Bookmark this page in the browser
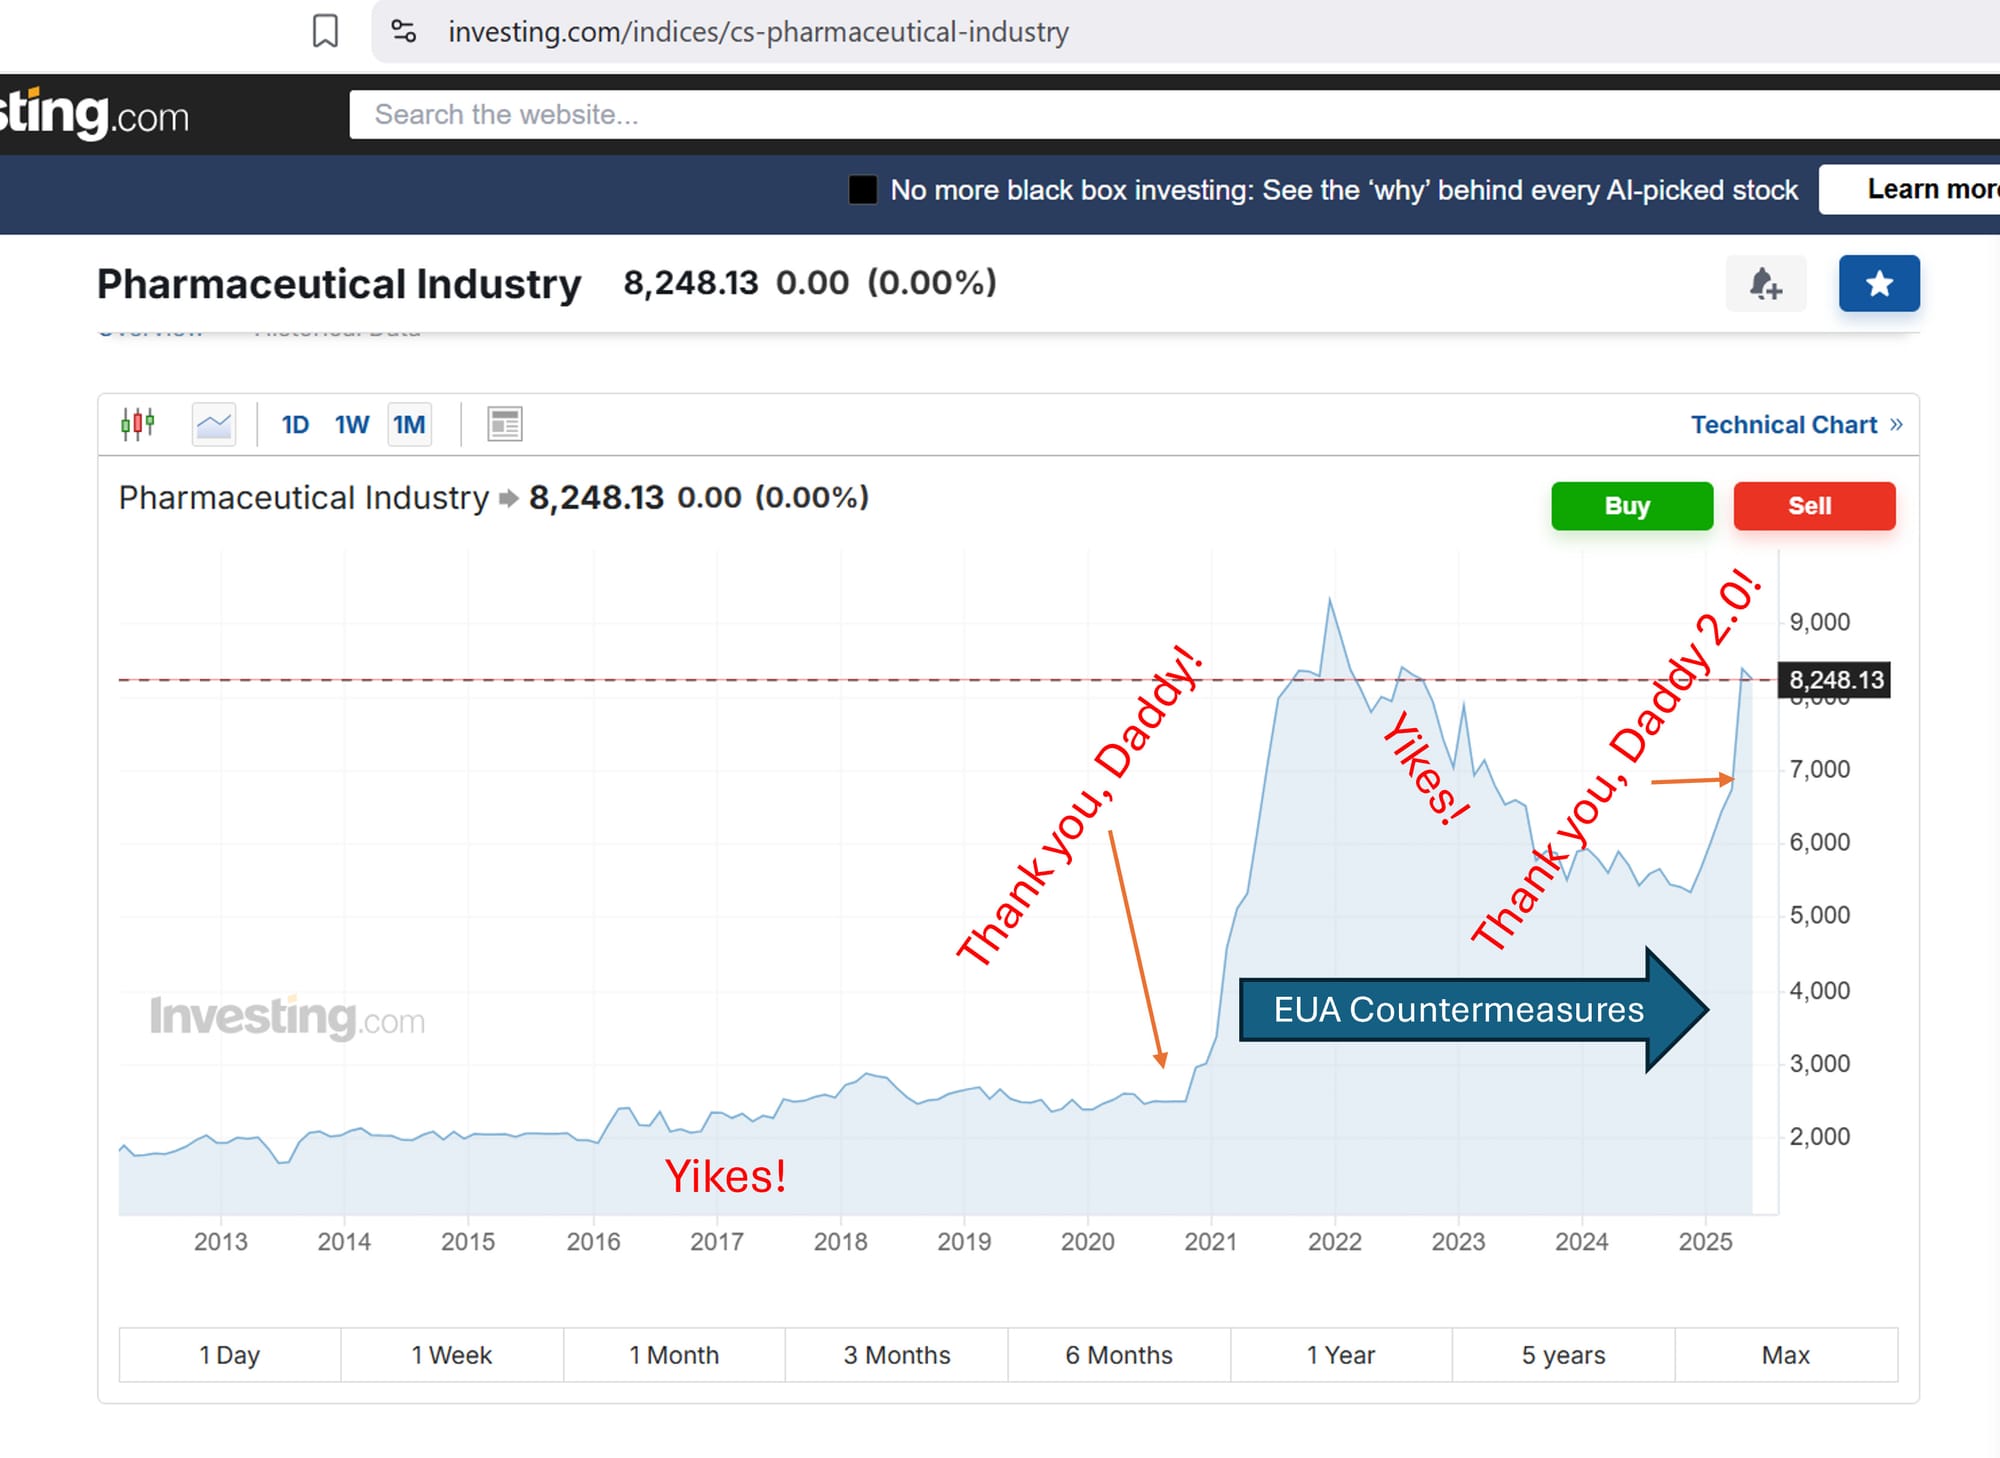 click(325, 31)
